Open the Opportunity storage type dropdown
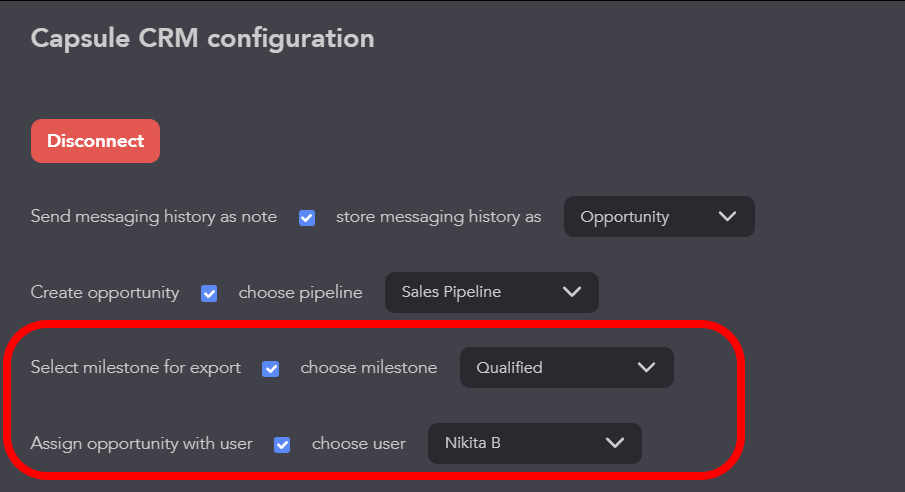The width and height of the screenshot is (905, 492). coord(658,217)
